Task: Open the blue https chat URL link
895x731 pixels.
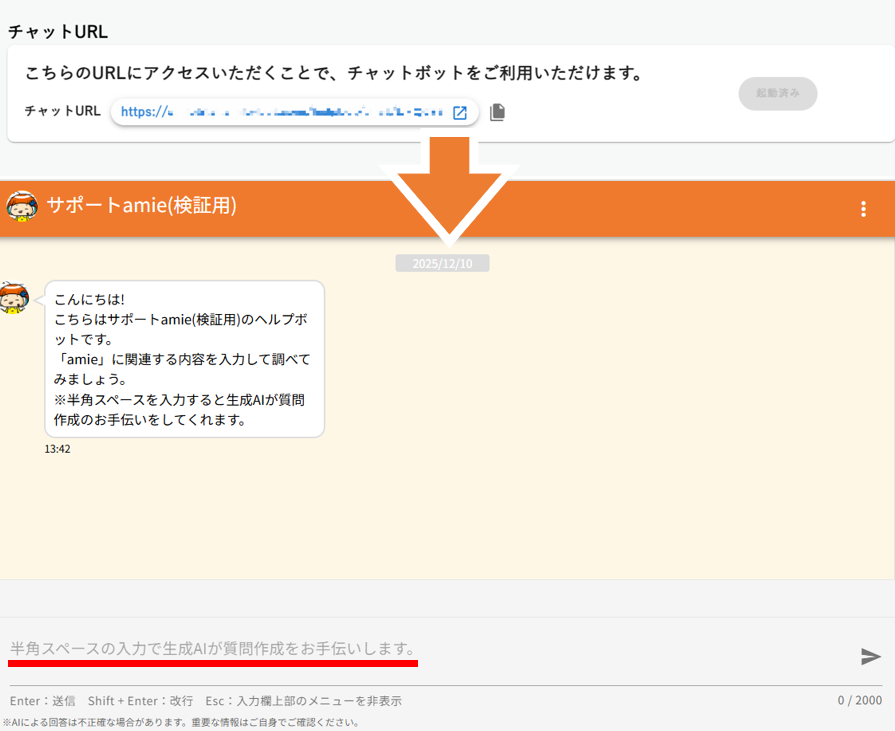Action: click(282, 112)
